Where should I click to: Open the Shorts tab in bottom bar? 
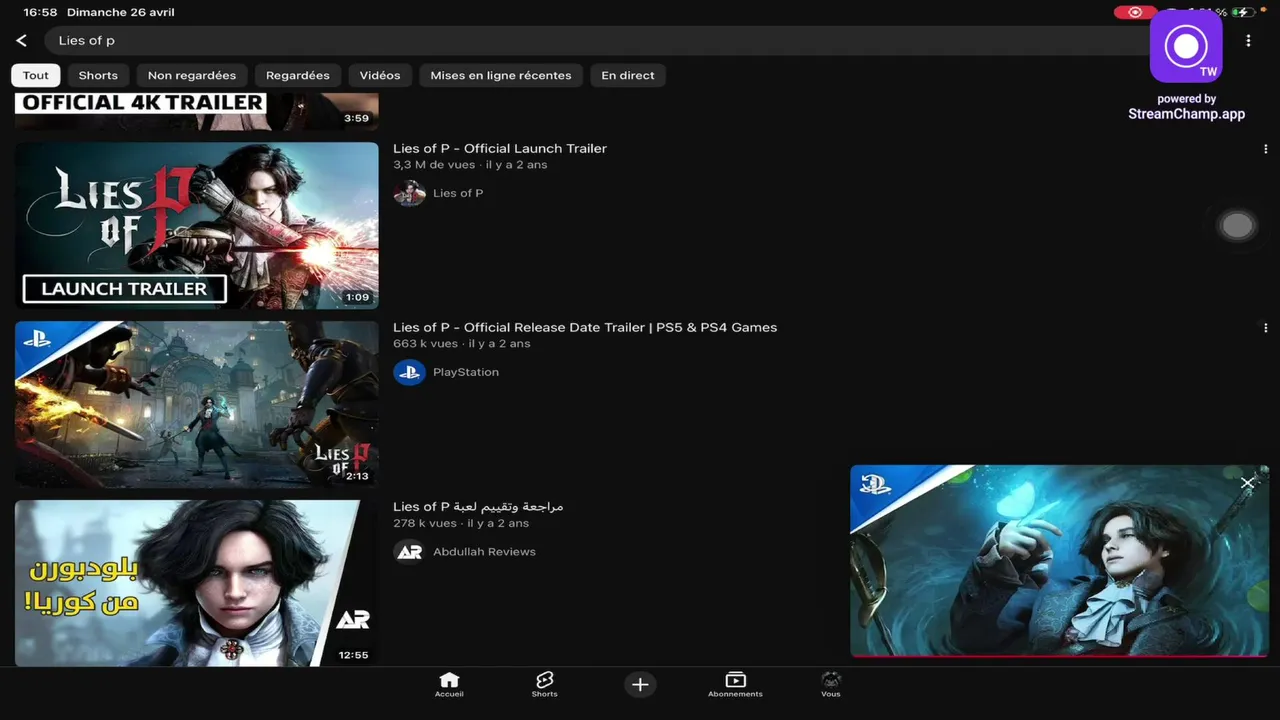pos(544,684)
